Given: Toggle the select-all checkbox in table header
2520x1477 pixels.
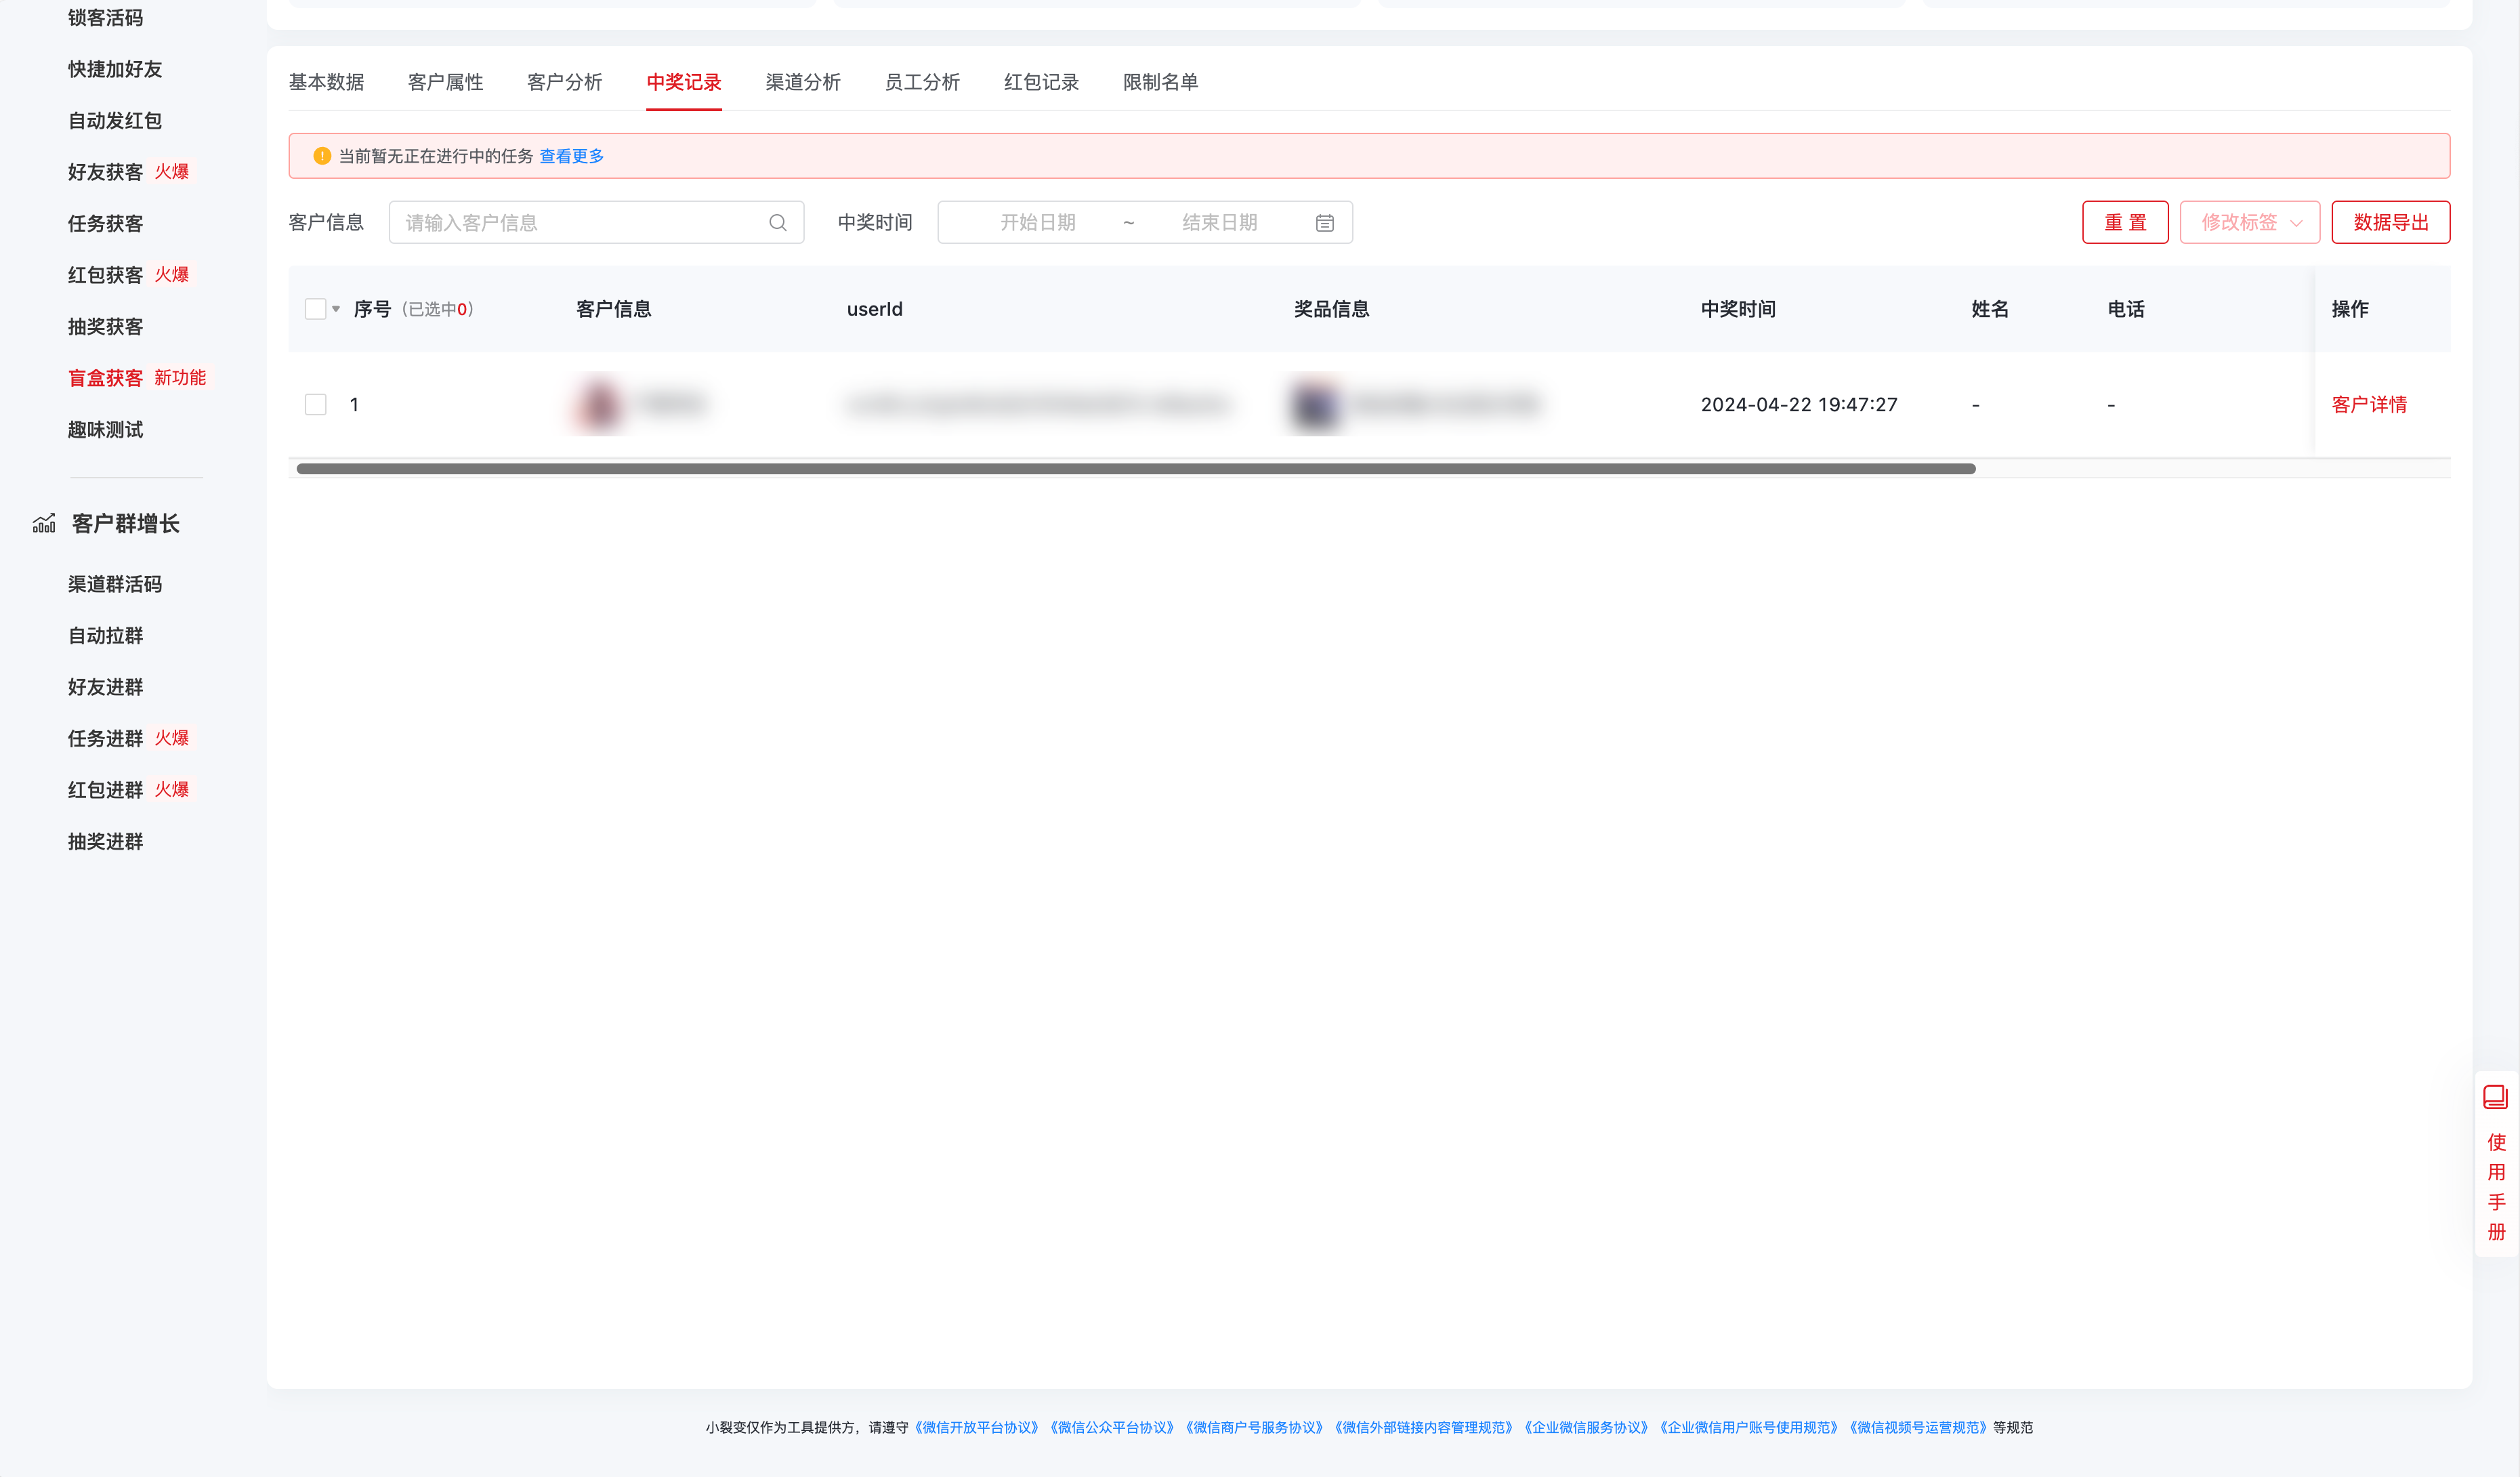Looking at the screenshot, I should (x=316, y=309).
